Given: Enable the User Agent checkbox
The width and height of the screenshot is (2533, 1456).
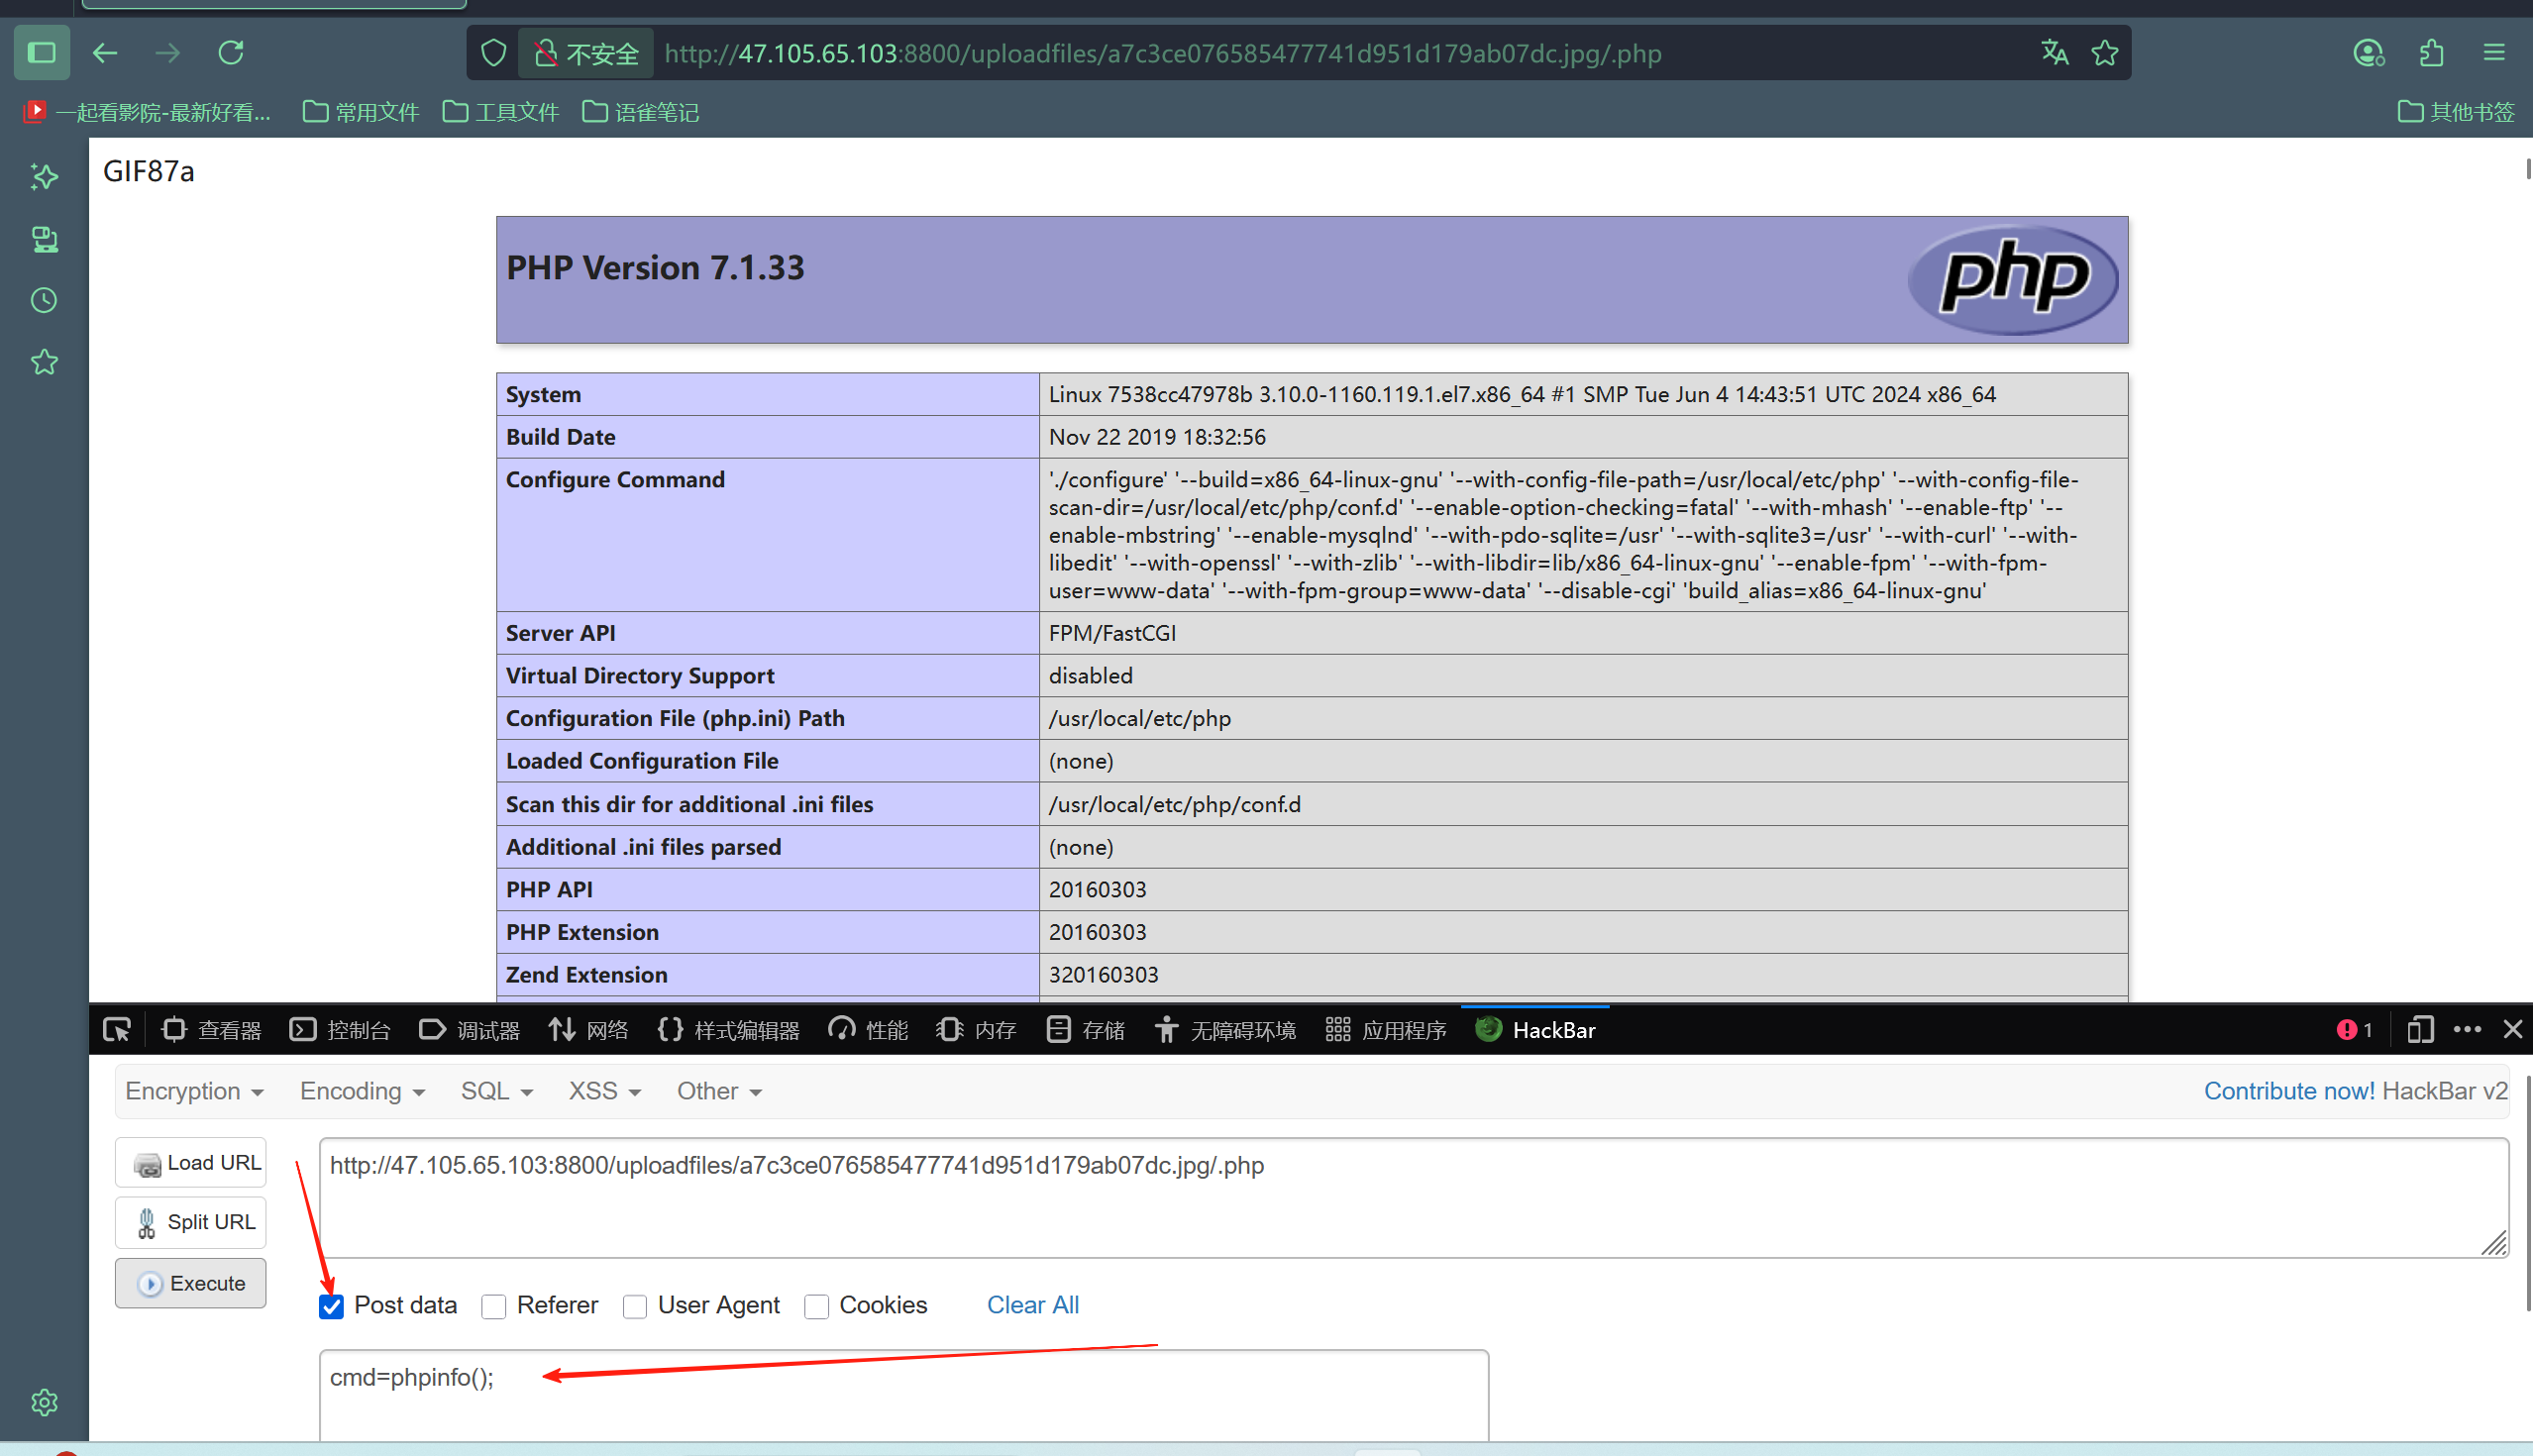Looking at the screenshot, I should click(634, 1306).
